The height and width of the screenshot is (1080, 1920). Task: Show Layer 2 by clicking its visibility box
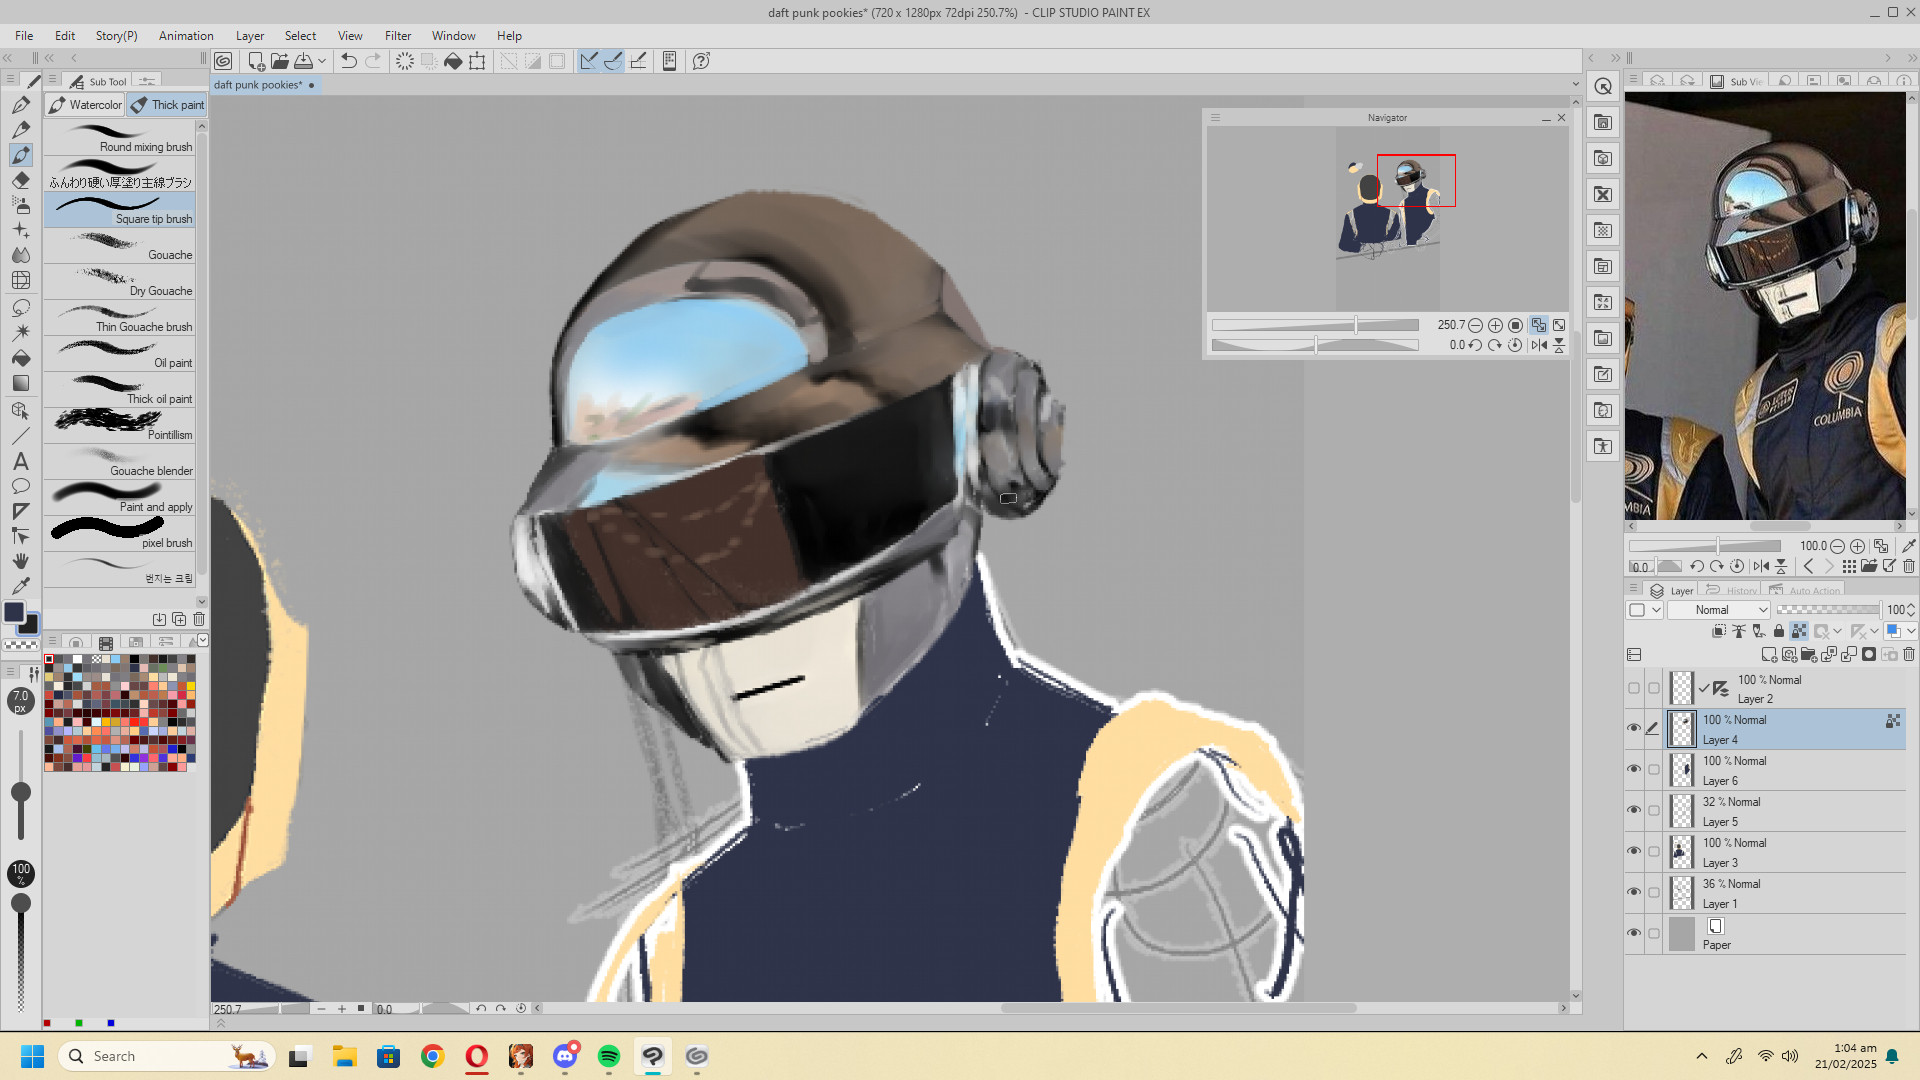pos(1634,688)
